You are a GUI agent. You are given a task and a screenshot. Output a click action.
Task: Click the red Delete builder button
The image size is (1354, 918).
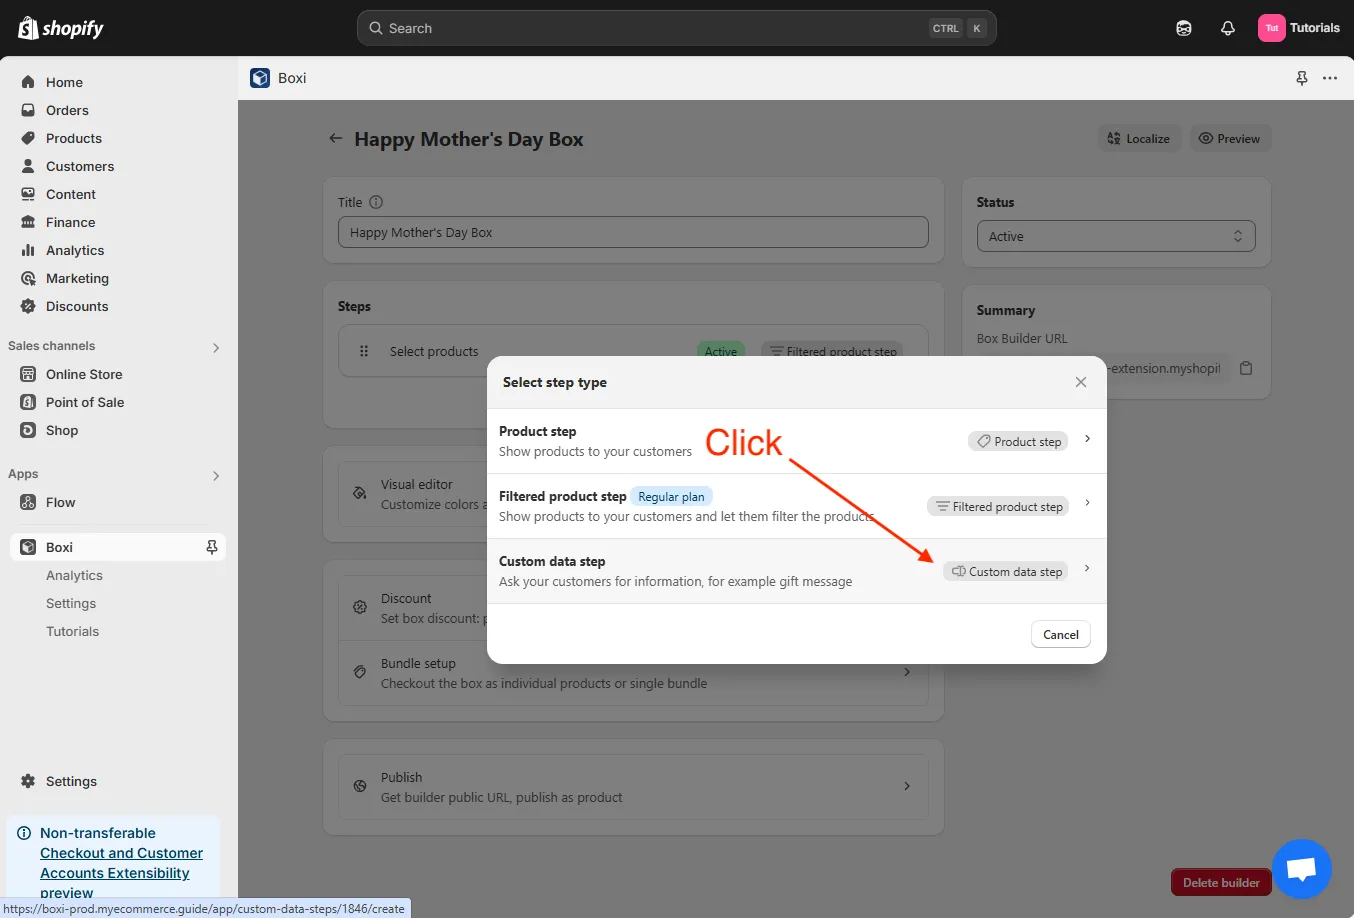pos(1220,882)
